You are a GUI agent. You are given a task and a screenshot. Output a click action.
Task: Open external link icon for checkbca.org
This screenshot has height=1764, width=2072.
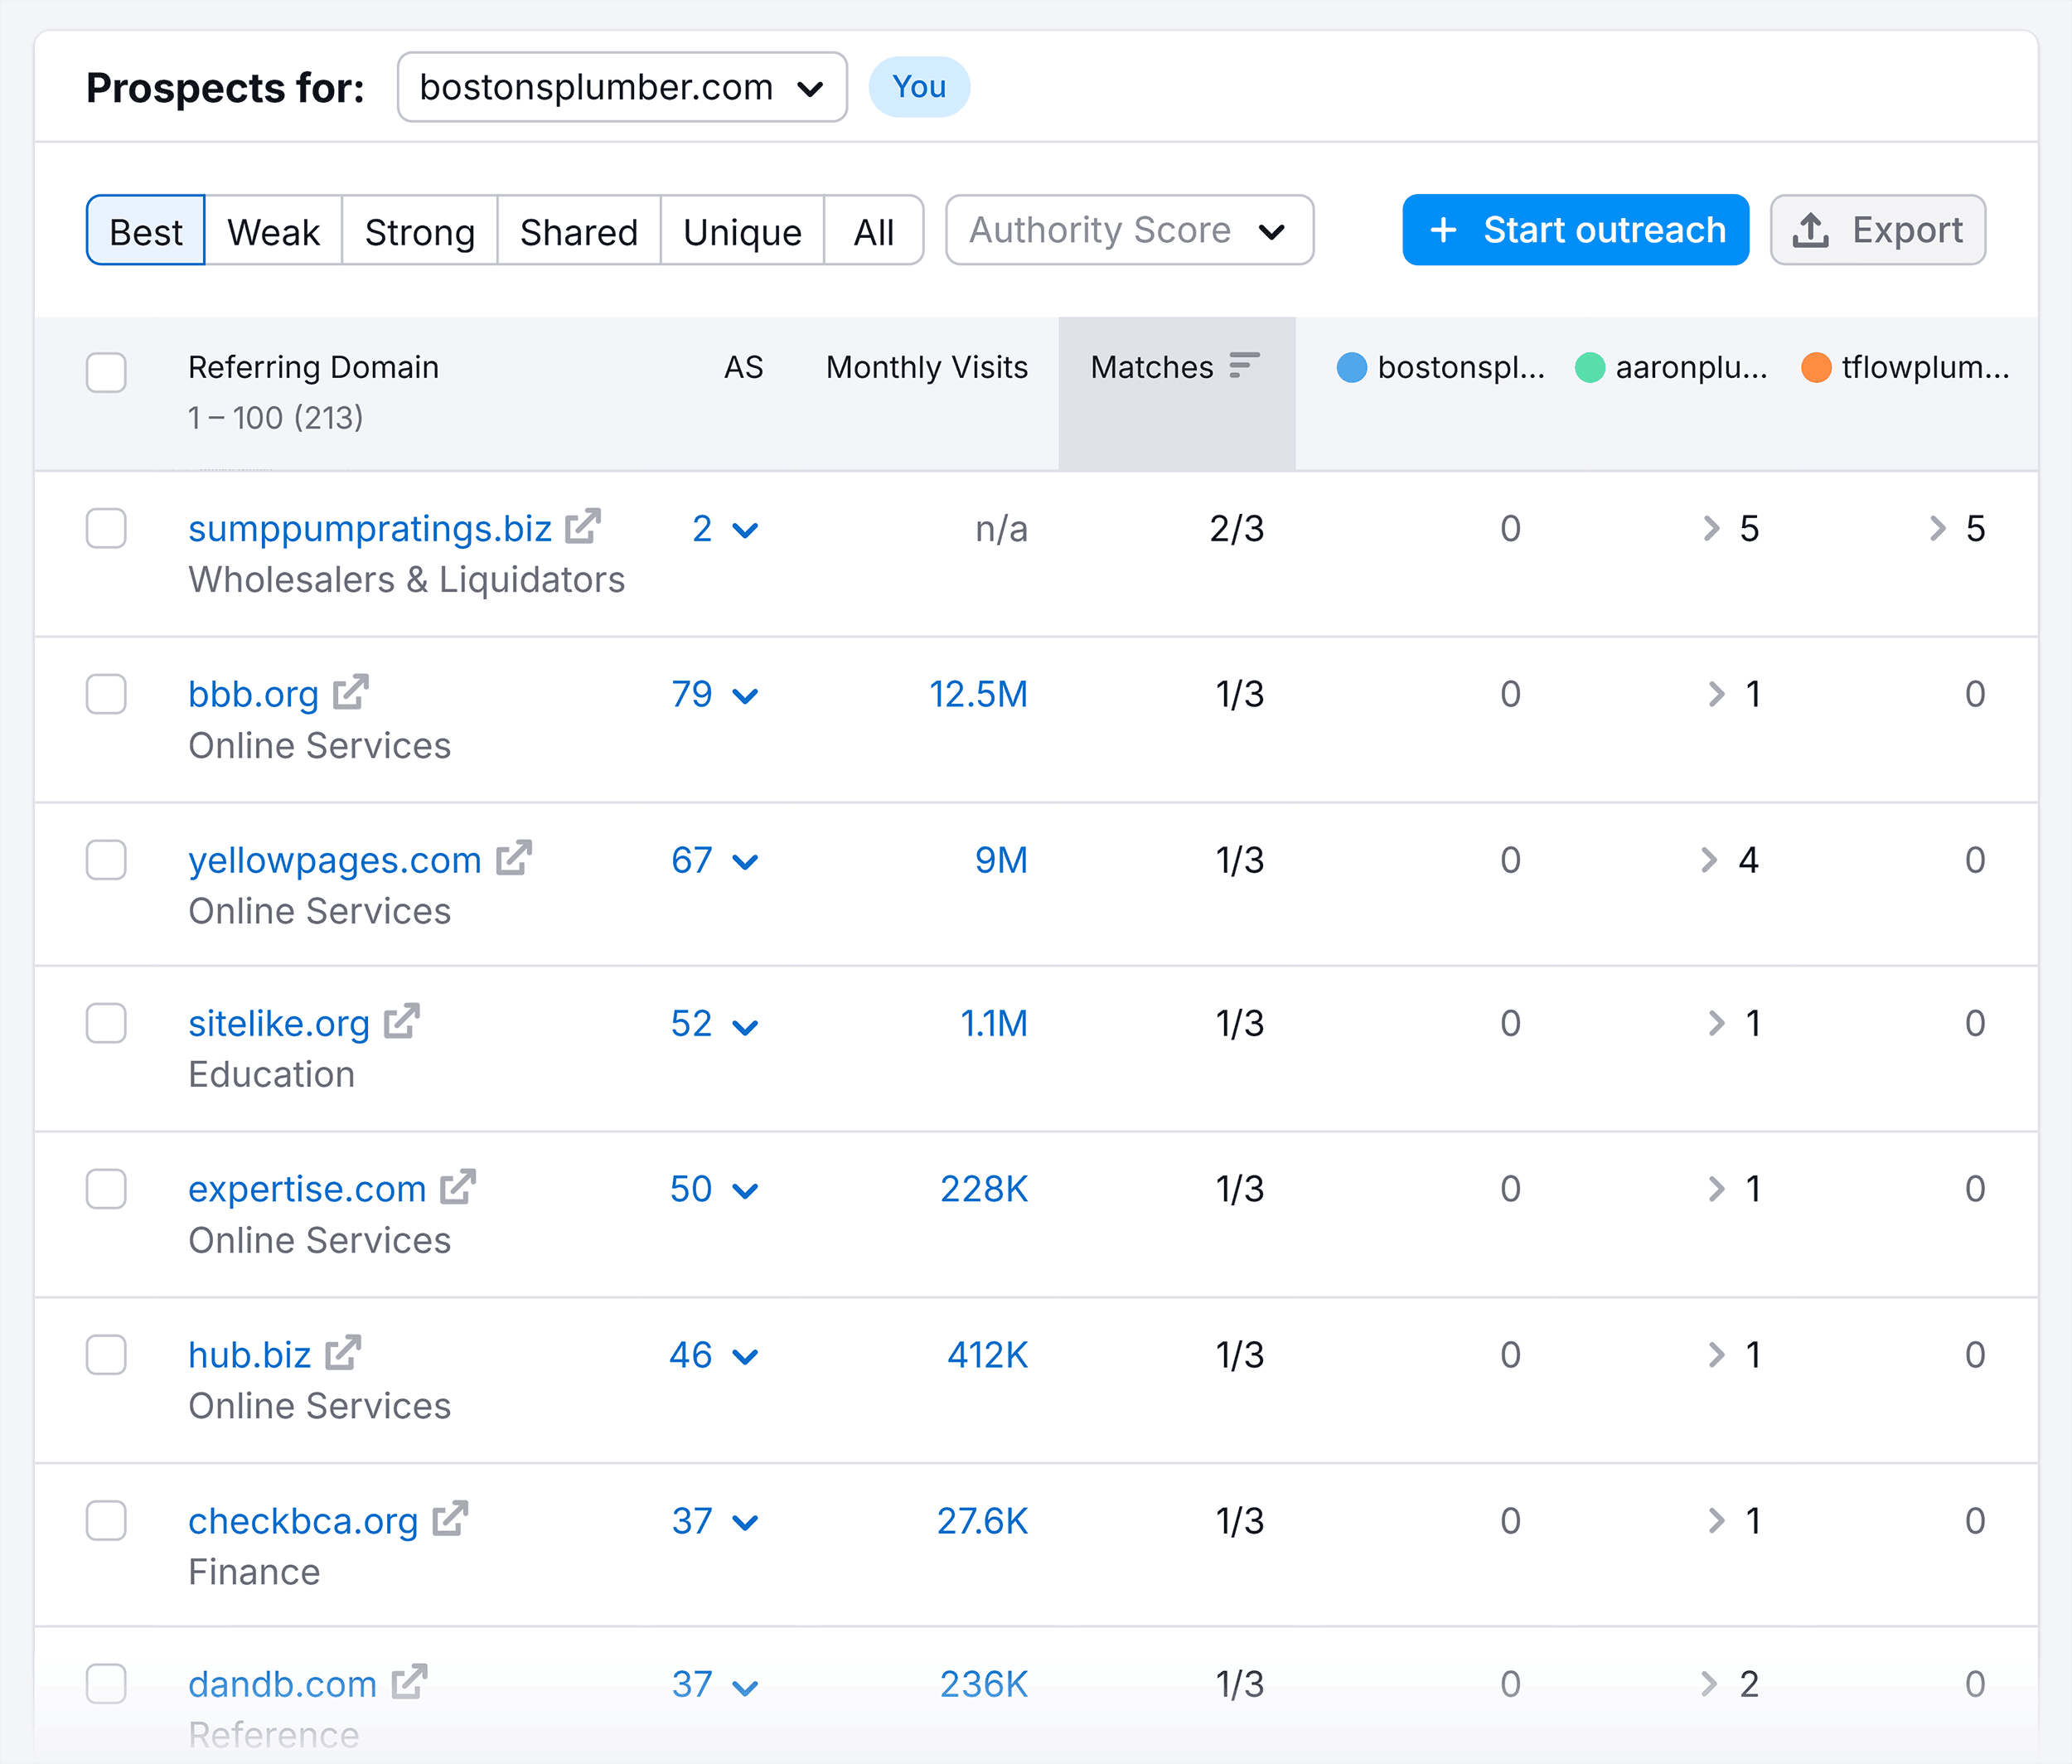(450, 1519)
